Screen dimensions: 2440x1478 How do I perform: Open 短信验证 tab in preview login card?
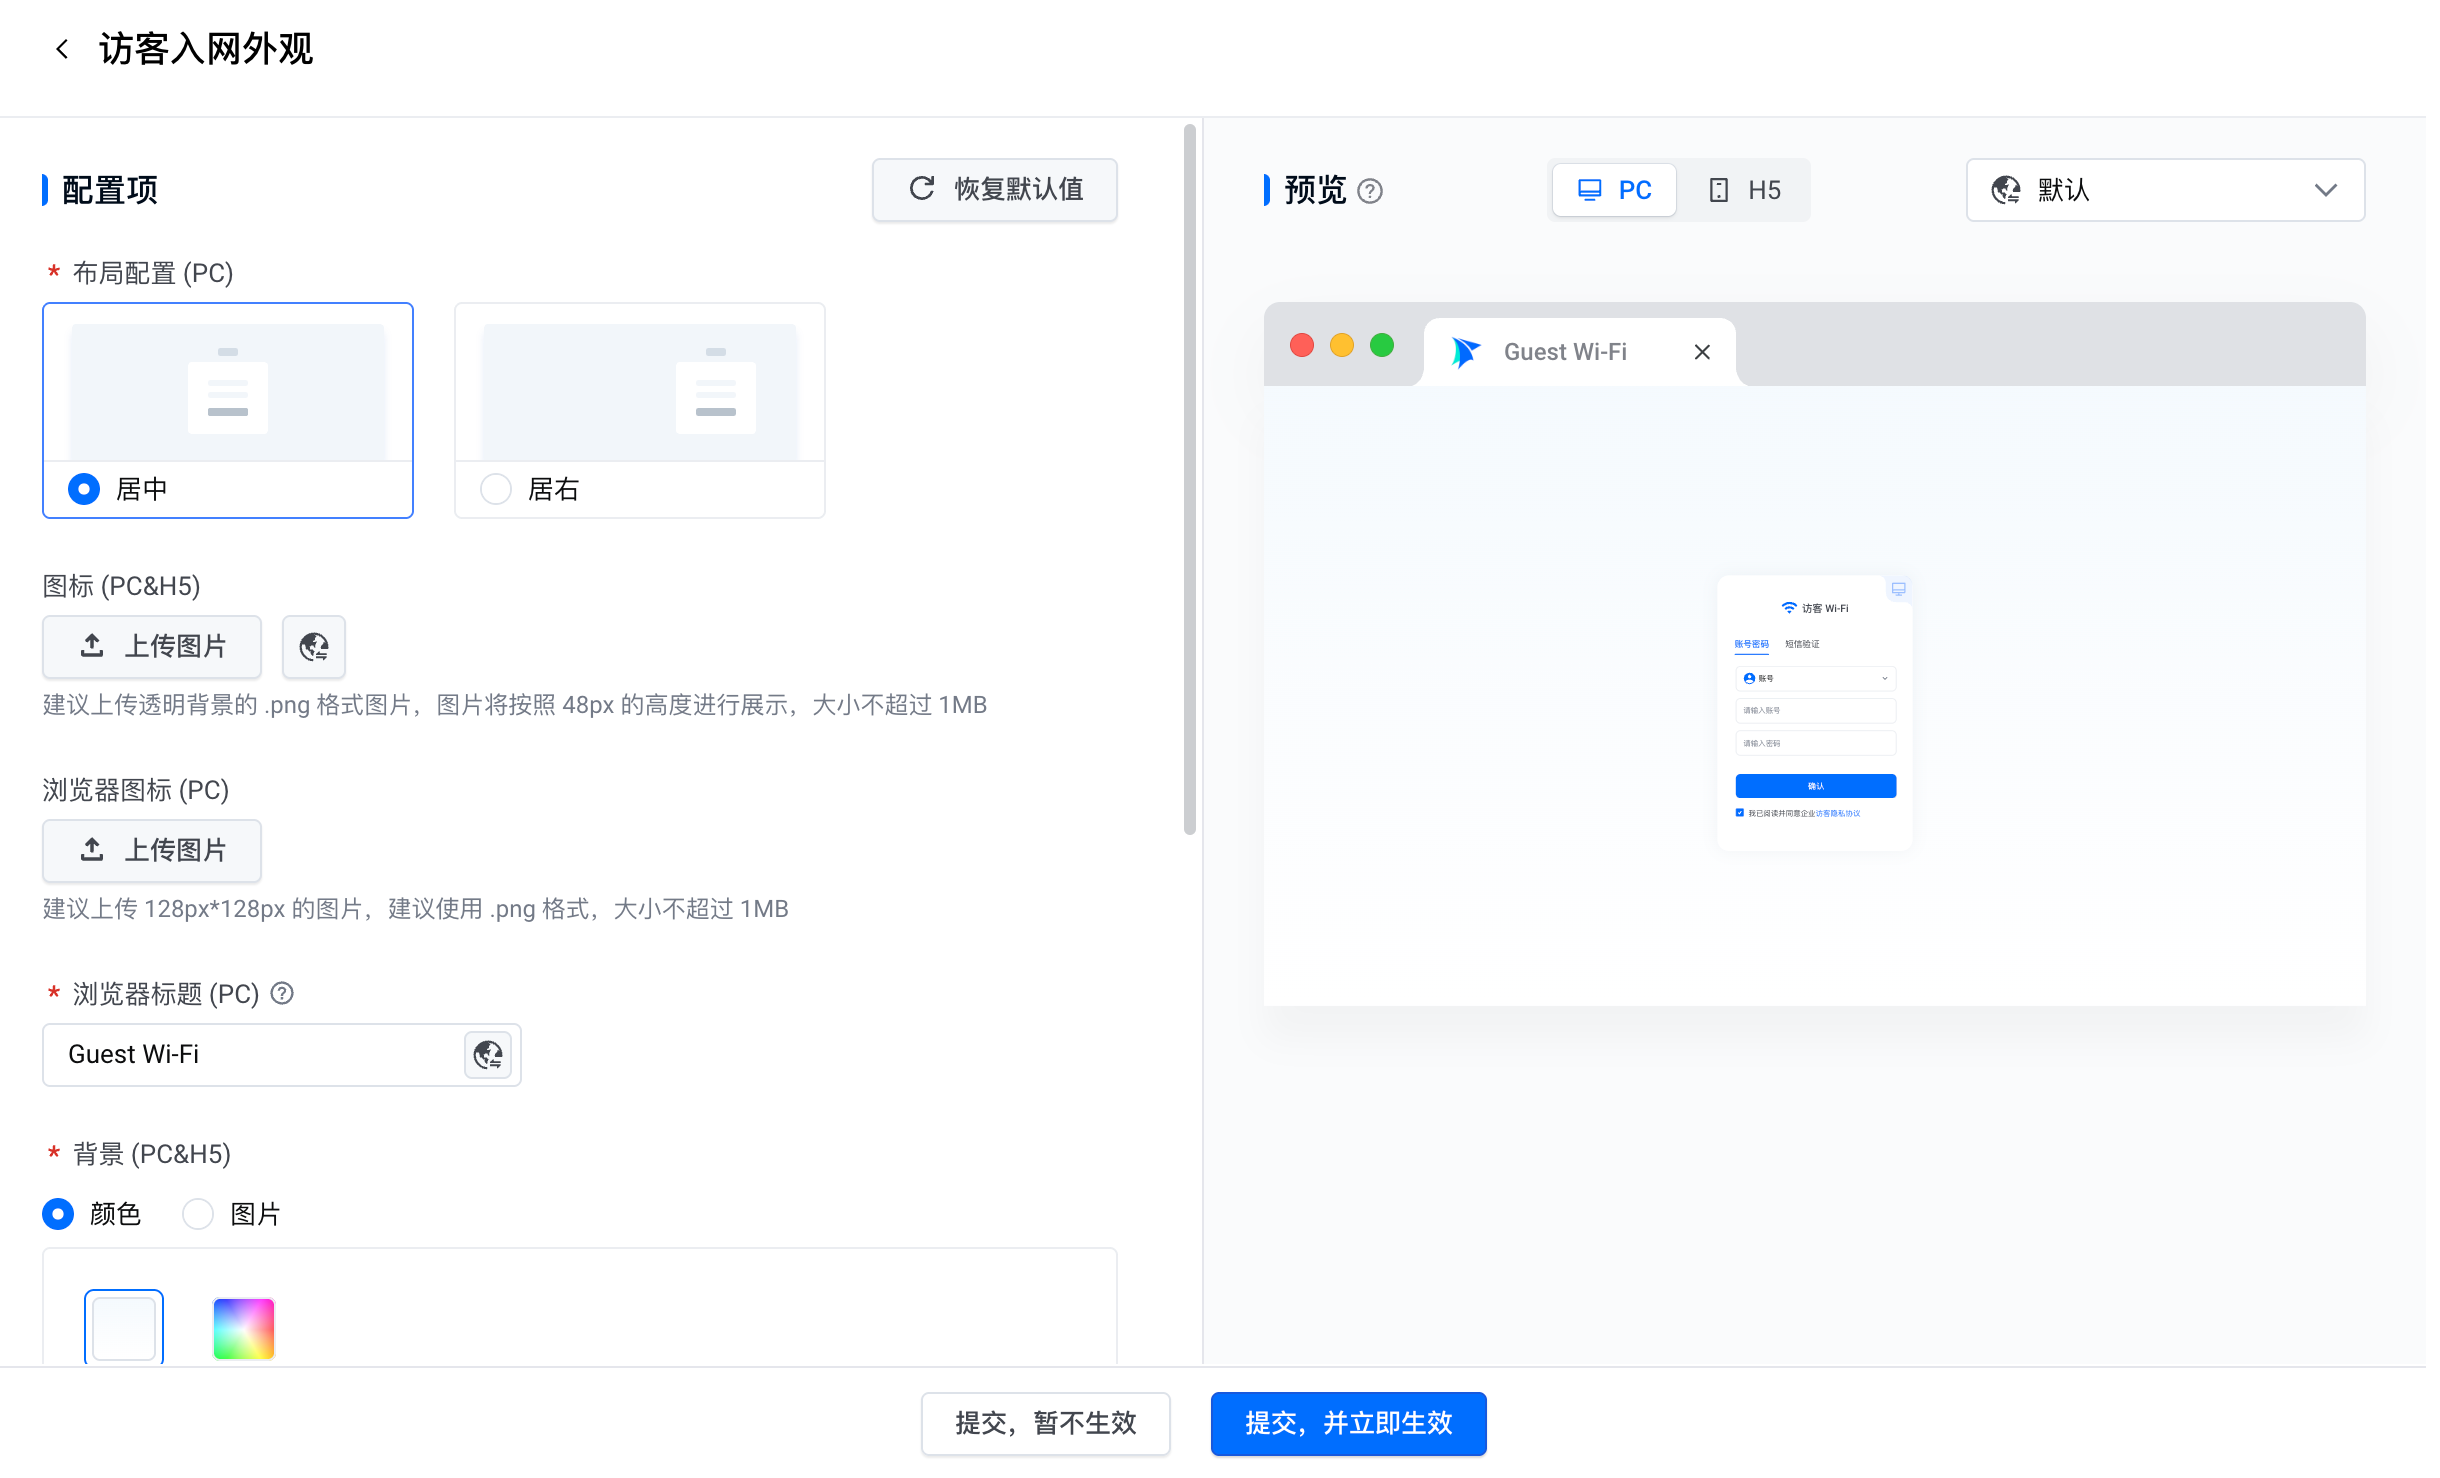pos(1802,644)
